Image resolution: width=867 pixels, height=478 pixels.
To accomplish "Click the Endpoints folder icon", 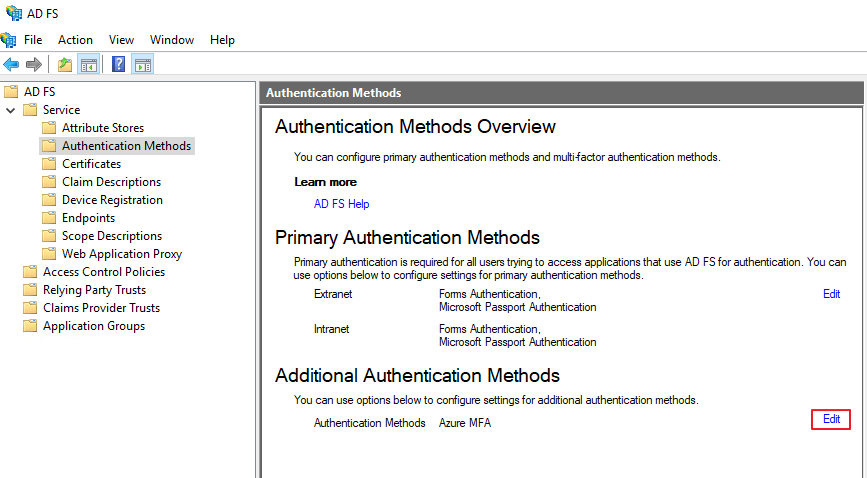I will [49, 218].
